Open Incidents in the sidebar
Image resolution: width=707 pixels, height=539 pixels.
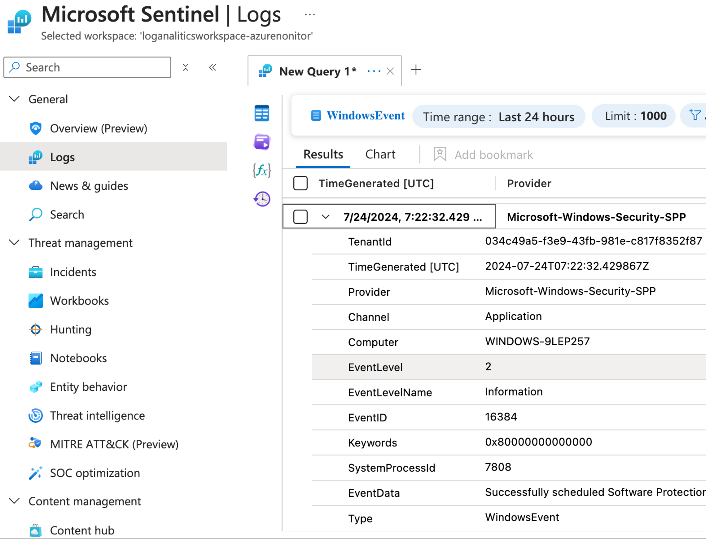(73, 272)
